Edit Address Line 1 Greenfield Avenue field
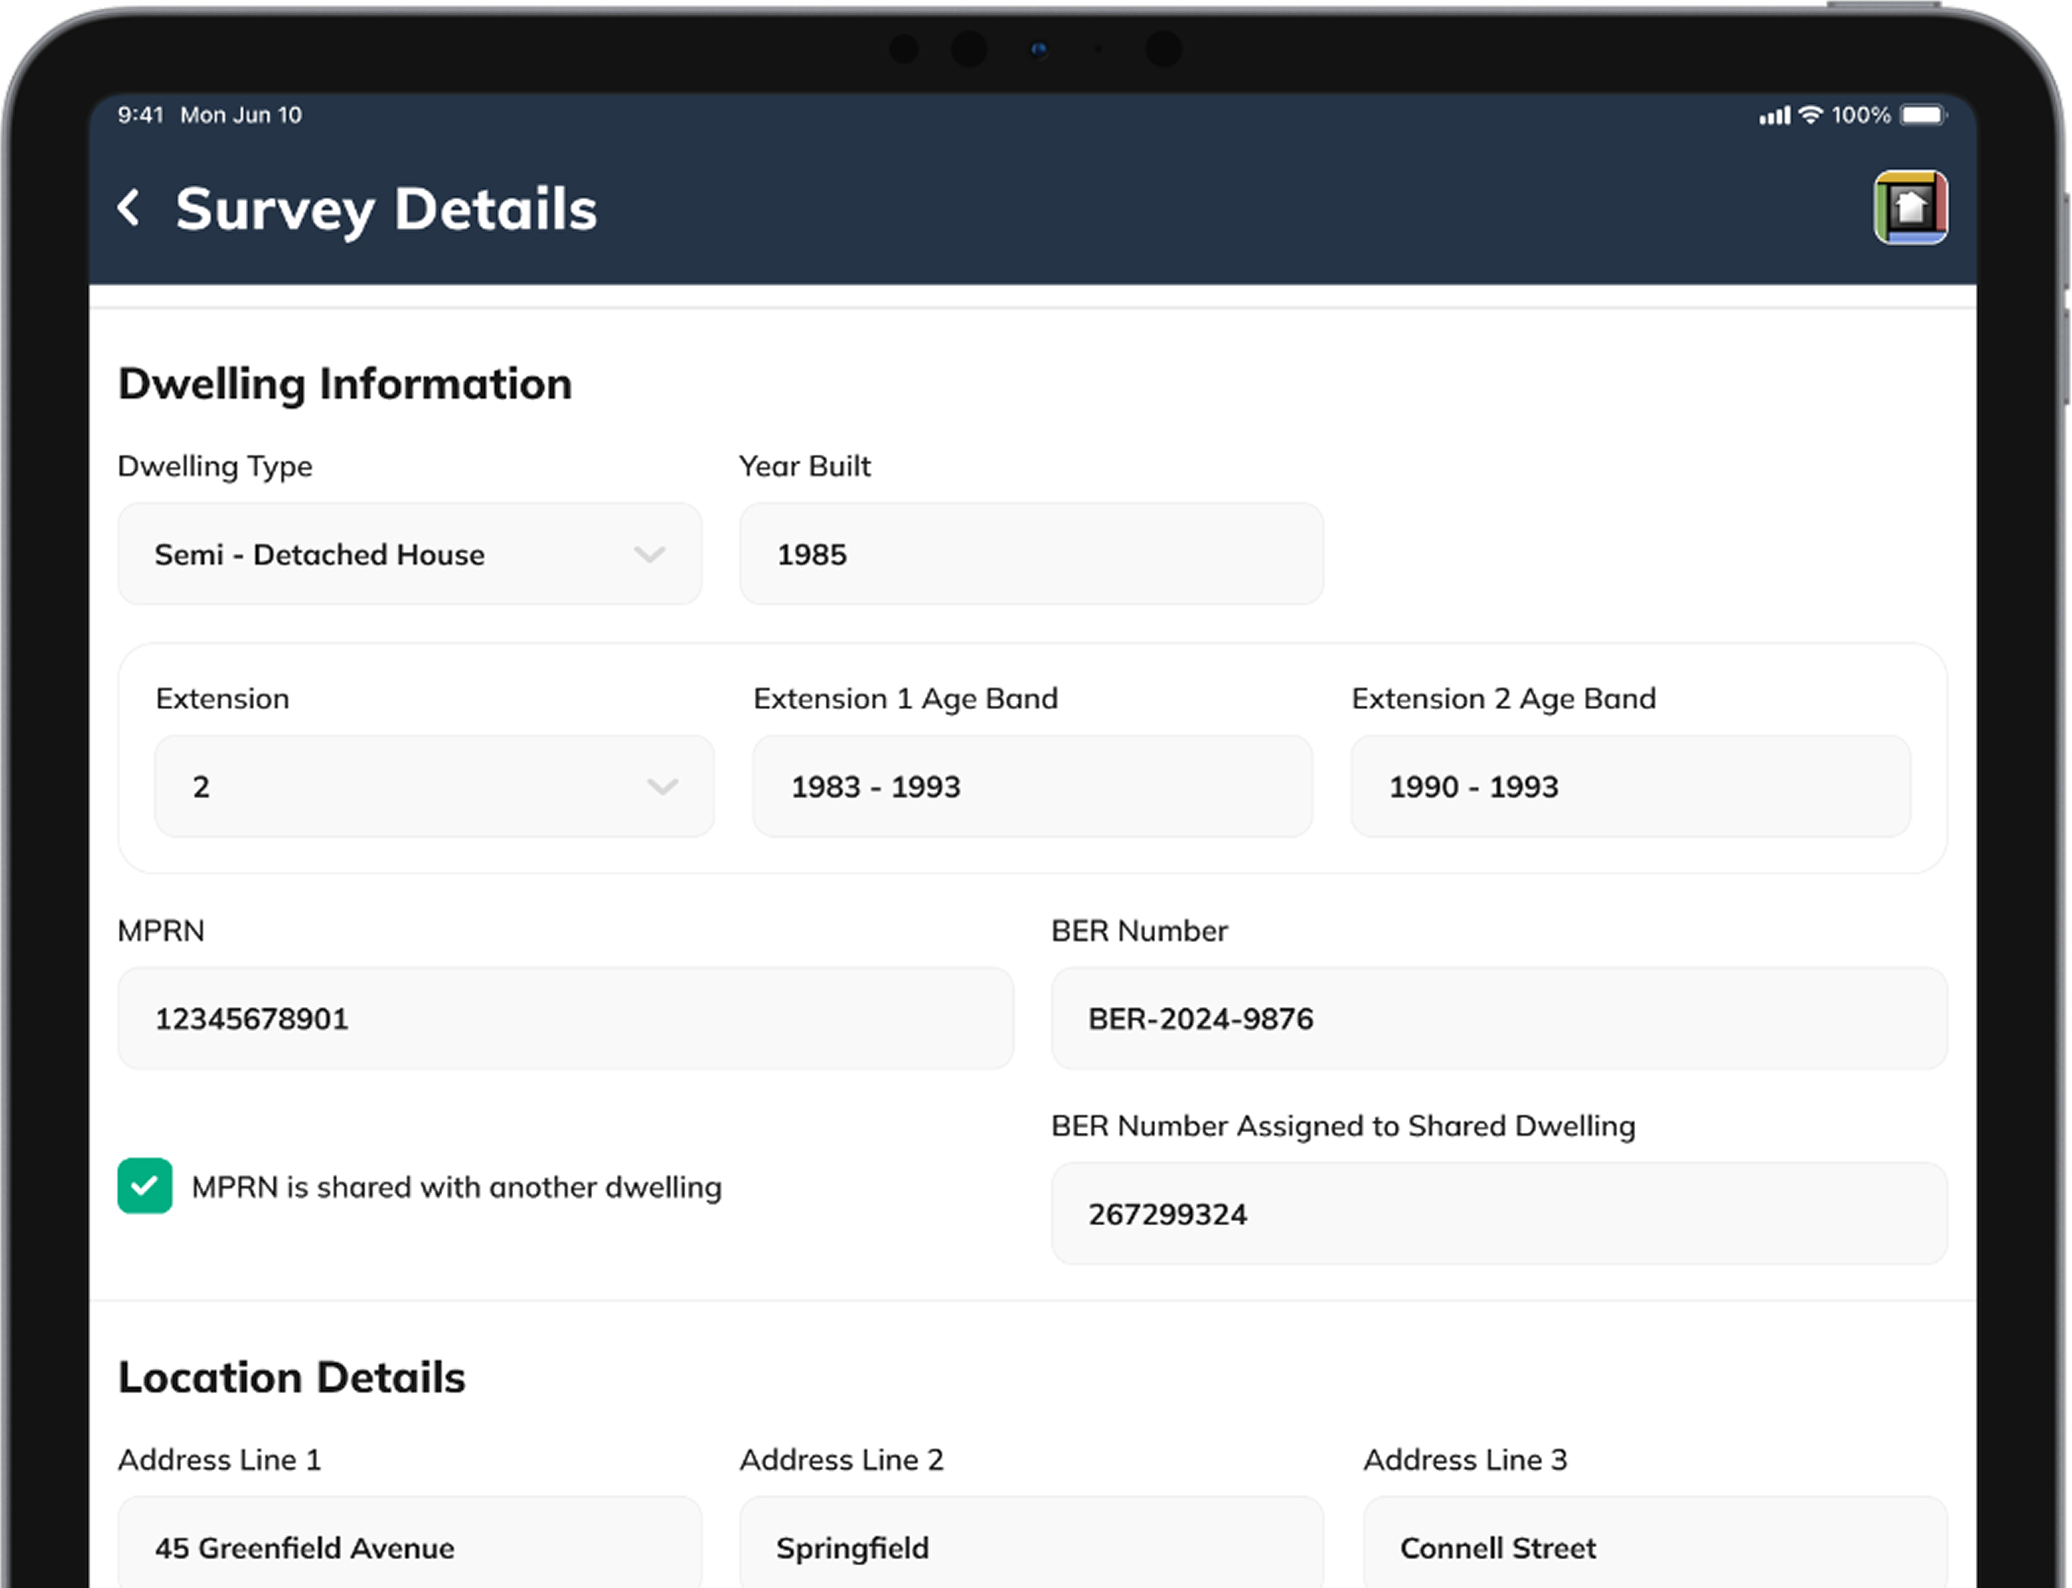 click(409, 1545)
